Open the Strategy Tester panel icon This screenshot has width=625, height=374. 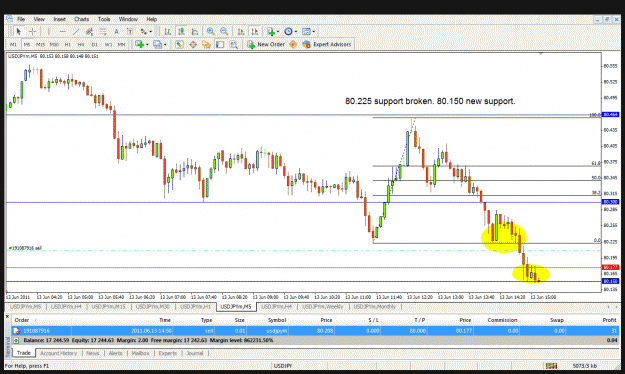[234, 44]
